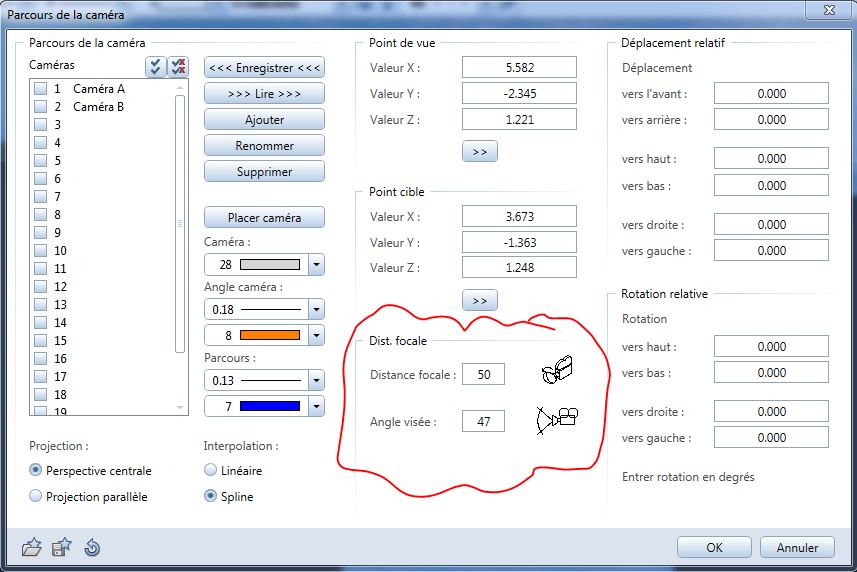This screenshot has width=857, height=572.
Task: Check the box for Caméra B
Action: click(40, 107)
